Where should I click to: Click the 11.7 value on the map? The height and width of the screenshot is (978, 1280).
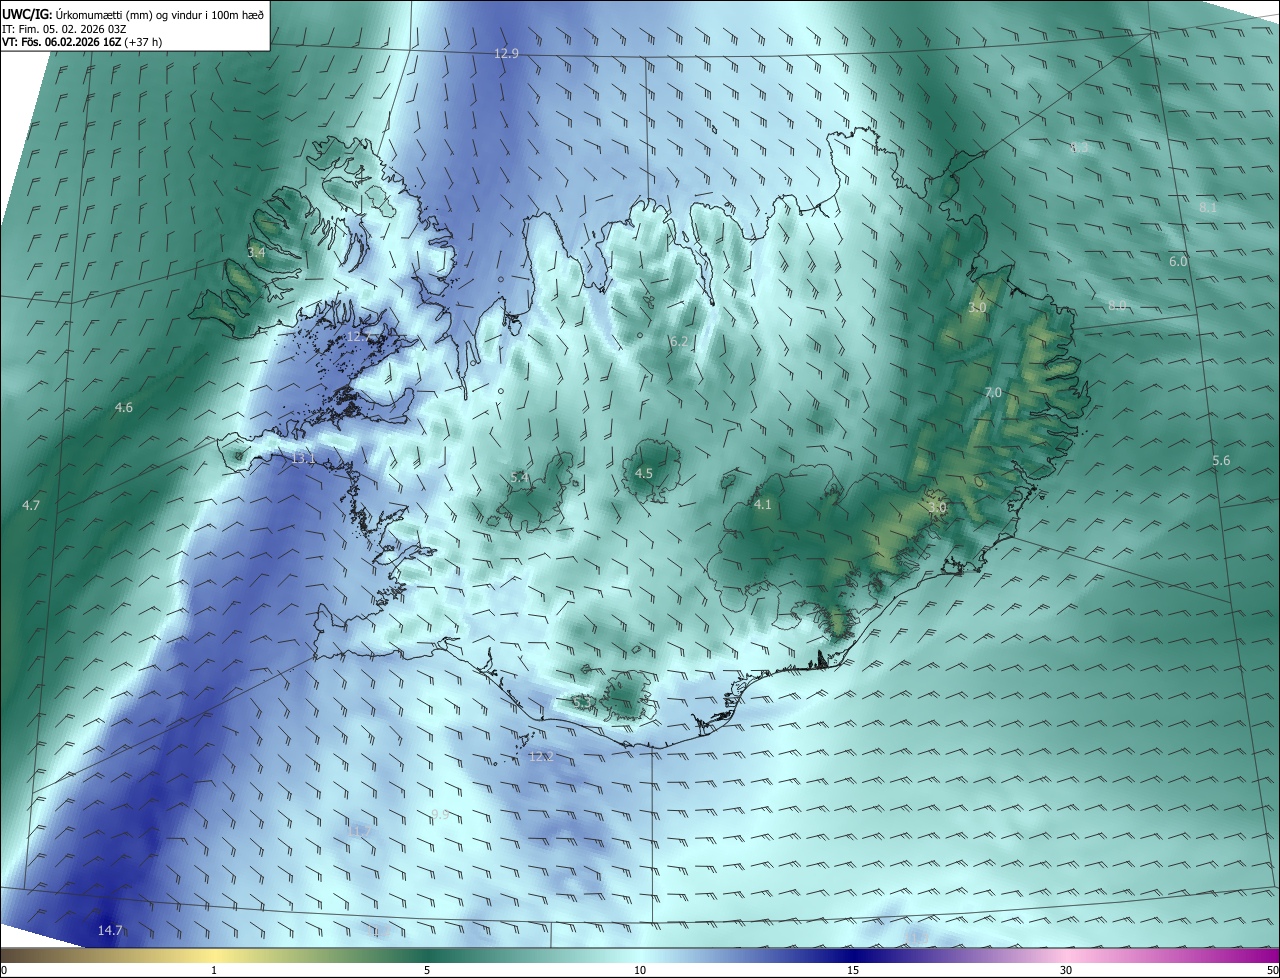point(358,831)
